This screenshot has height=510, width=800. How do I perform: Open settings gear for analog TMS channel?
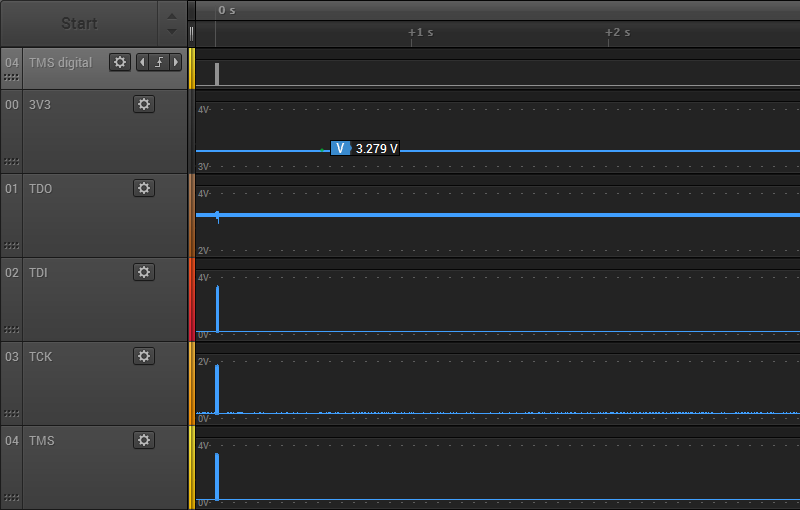point(144,440)
